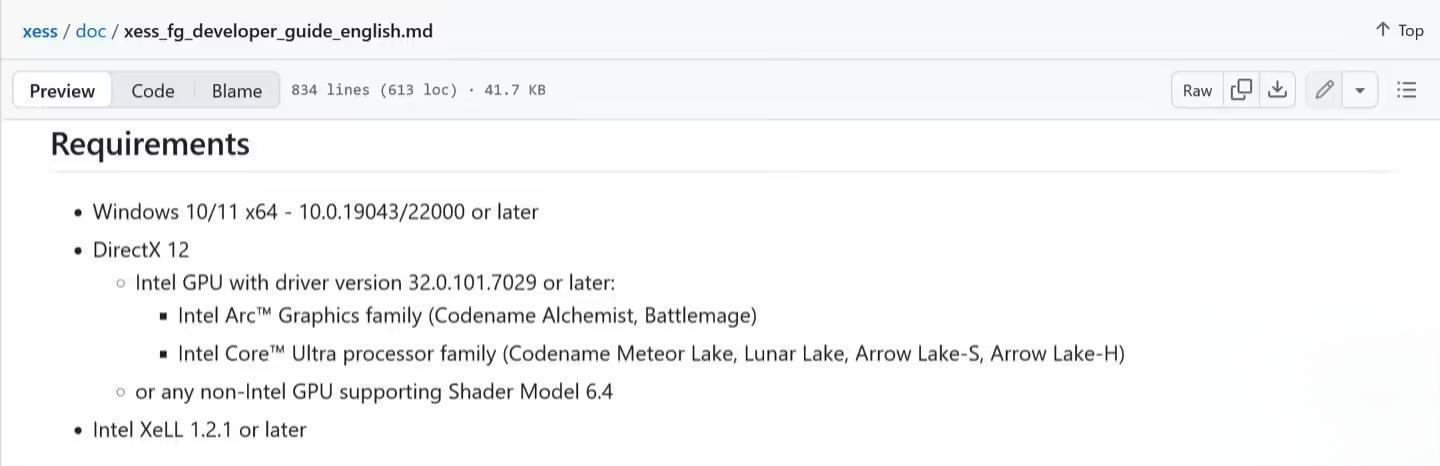This screenshot has width=1440, height=466.
Task: Click the Intel Core Ultra processor family line
Action: 651,354
